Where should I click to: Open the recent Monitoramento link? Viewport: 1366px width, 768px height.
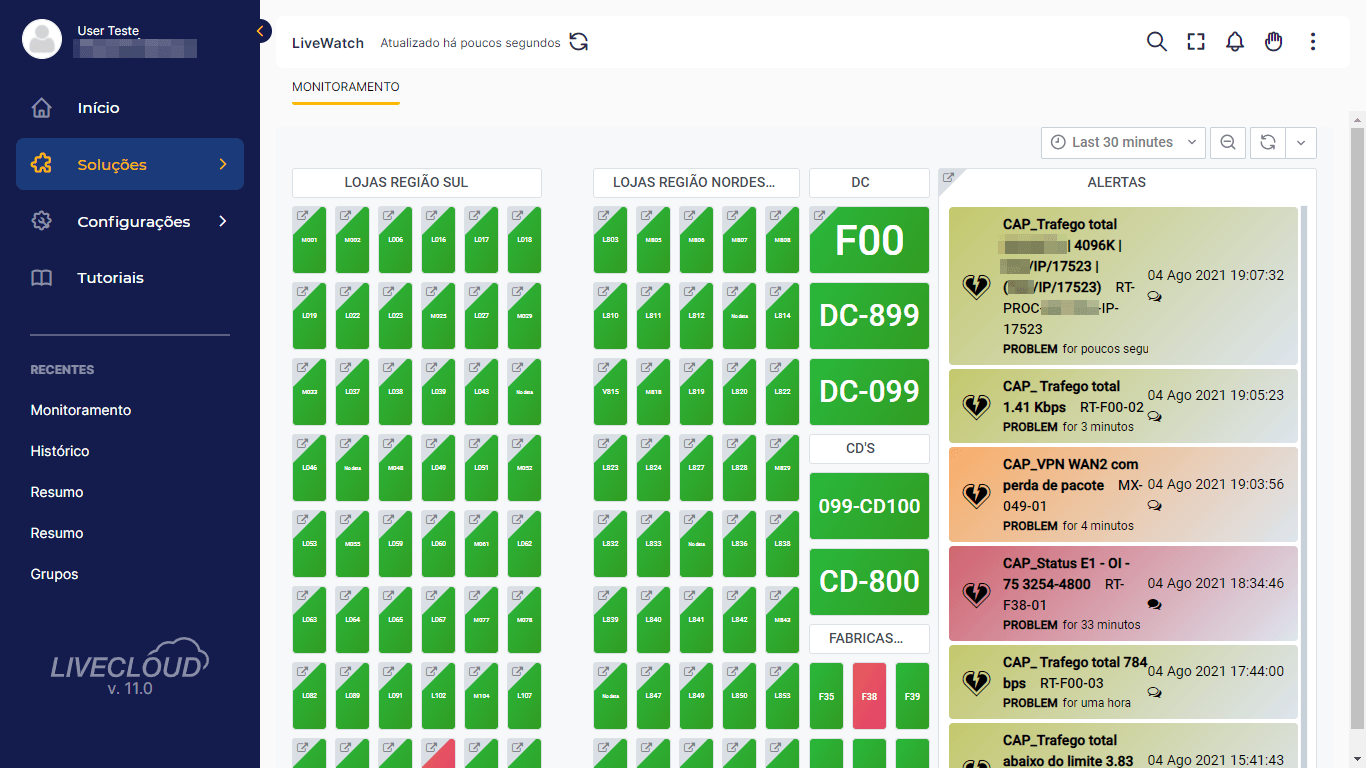click(81, 410)
